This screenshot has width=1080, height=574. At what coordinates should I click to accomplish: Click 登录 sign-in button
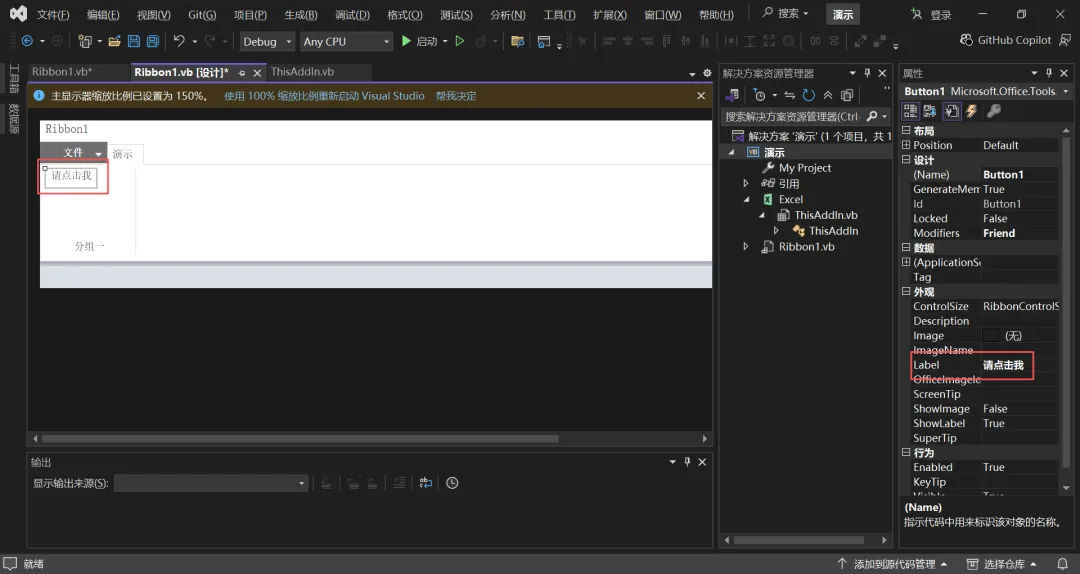point(931,14)
